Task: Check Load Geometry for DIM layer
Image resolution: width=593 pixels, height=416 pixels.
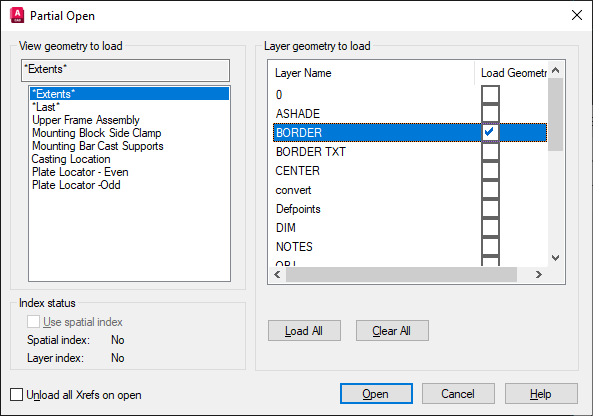Action: click(x=490, y=228)
